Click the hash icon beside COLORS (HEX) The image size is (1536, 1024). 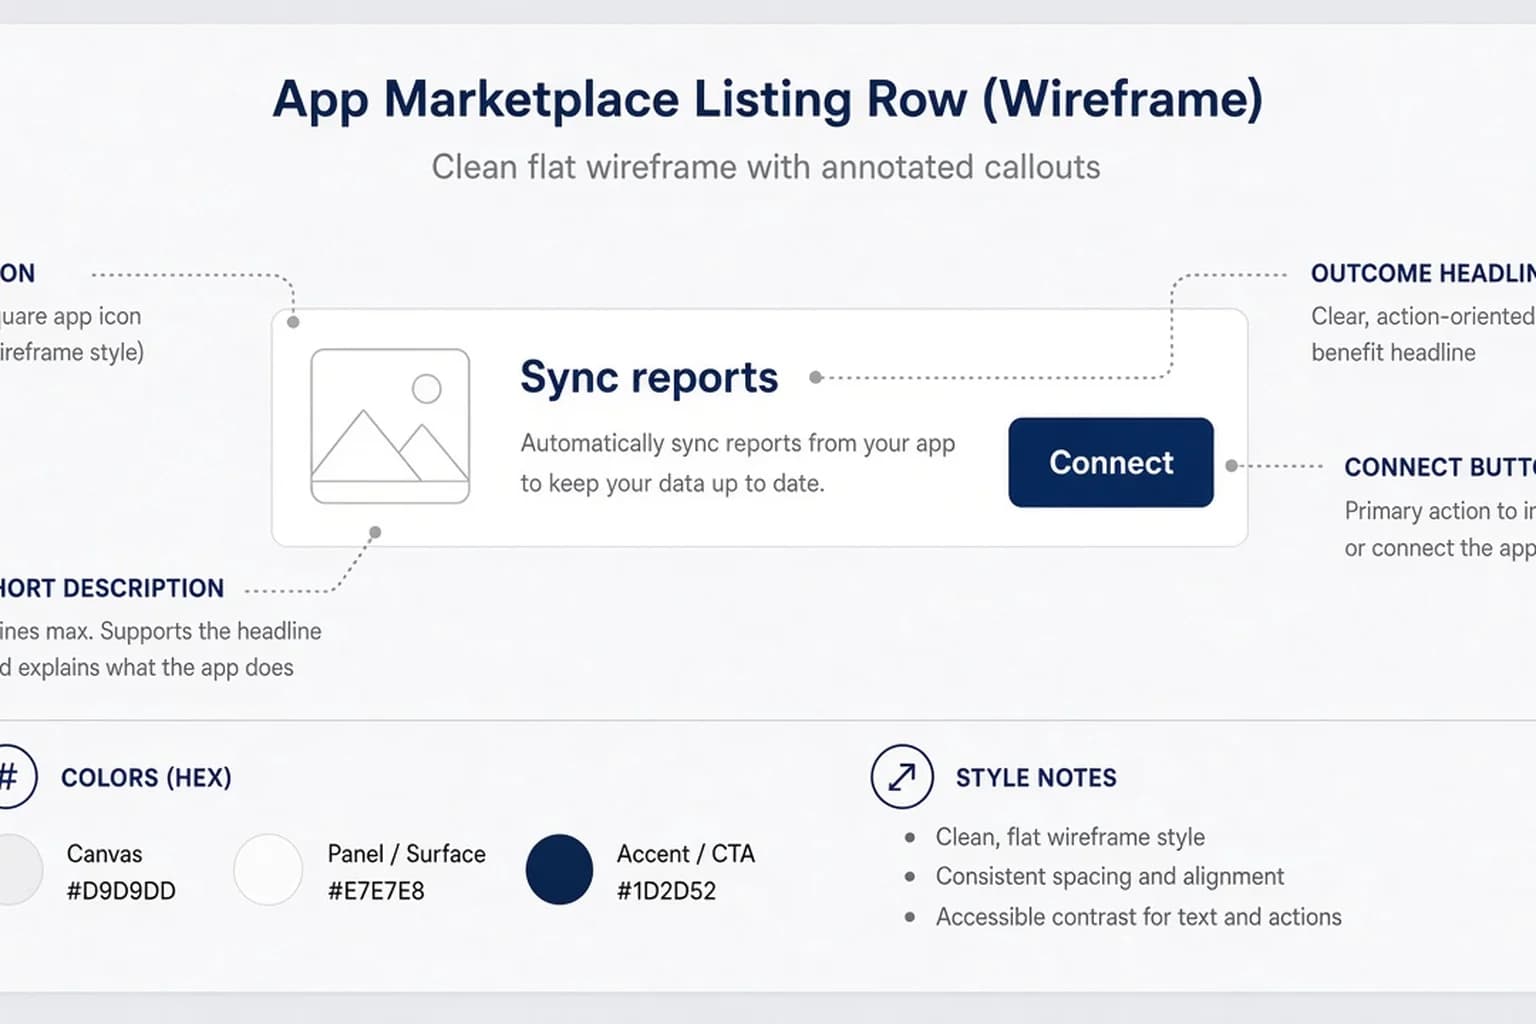(9, 777)
